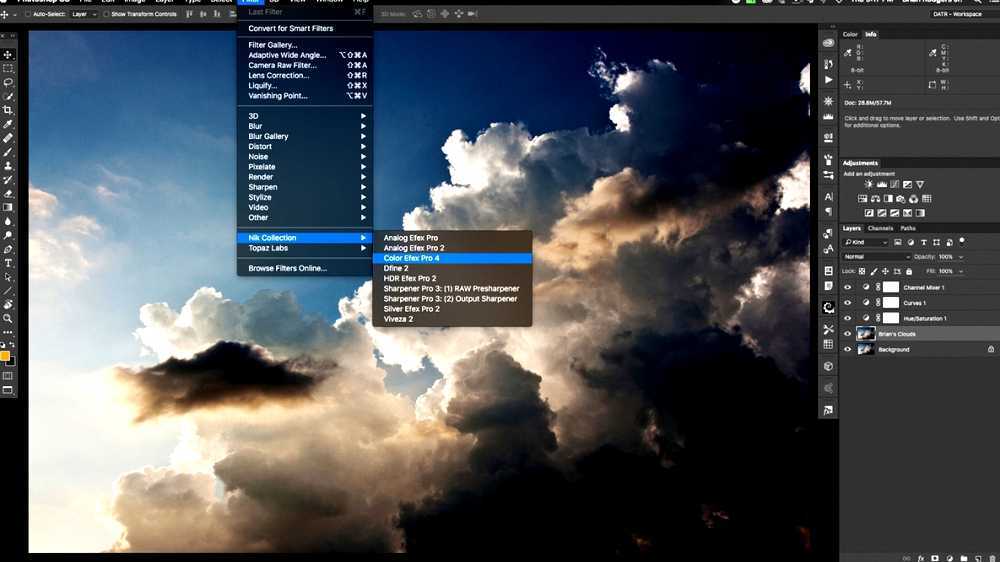This screenshot has width=1000, height=562.
Task: Select the Clone Stamp tool
Action: point(8,166)
